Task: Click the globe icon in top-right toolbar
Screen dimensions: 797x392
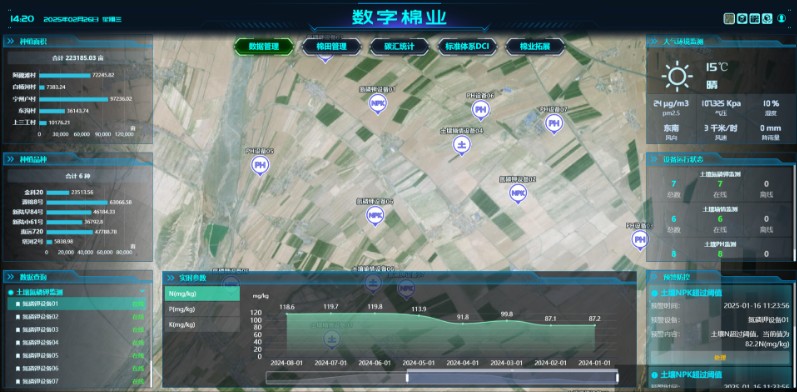Action: pos(768,19)
